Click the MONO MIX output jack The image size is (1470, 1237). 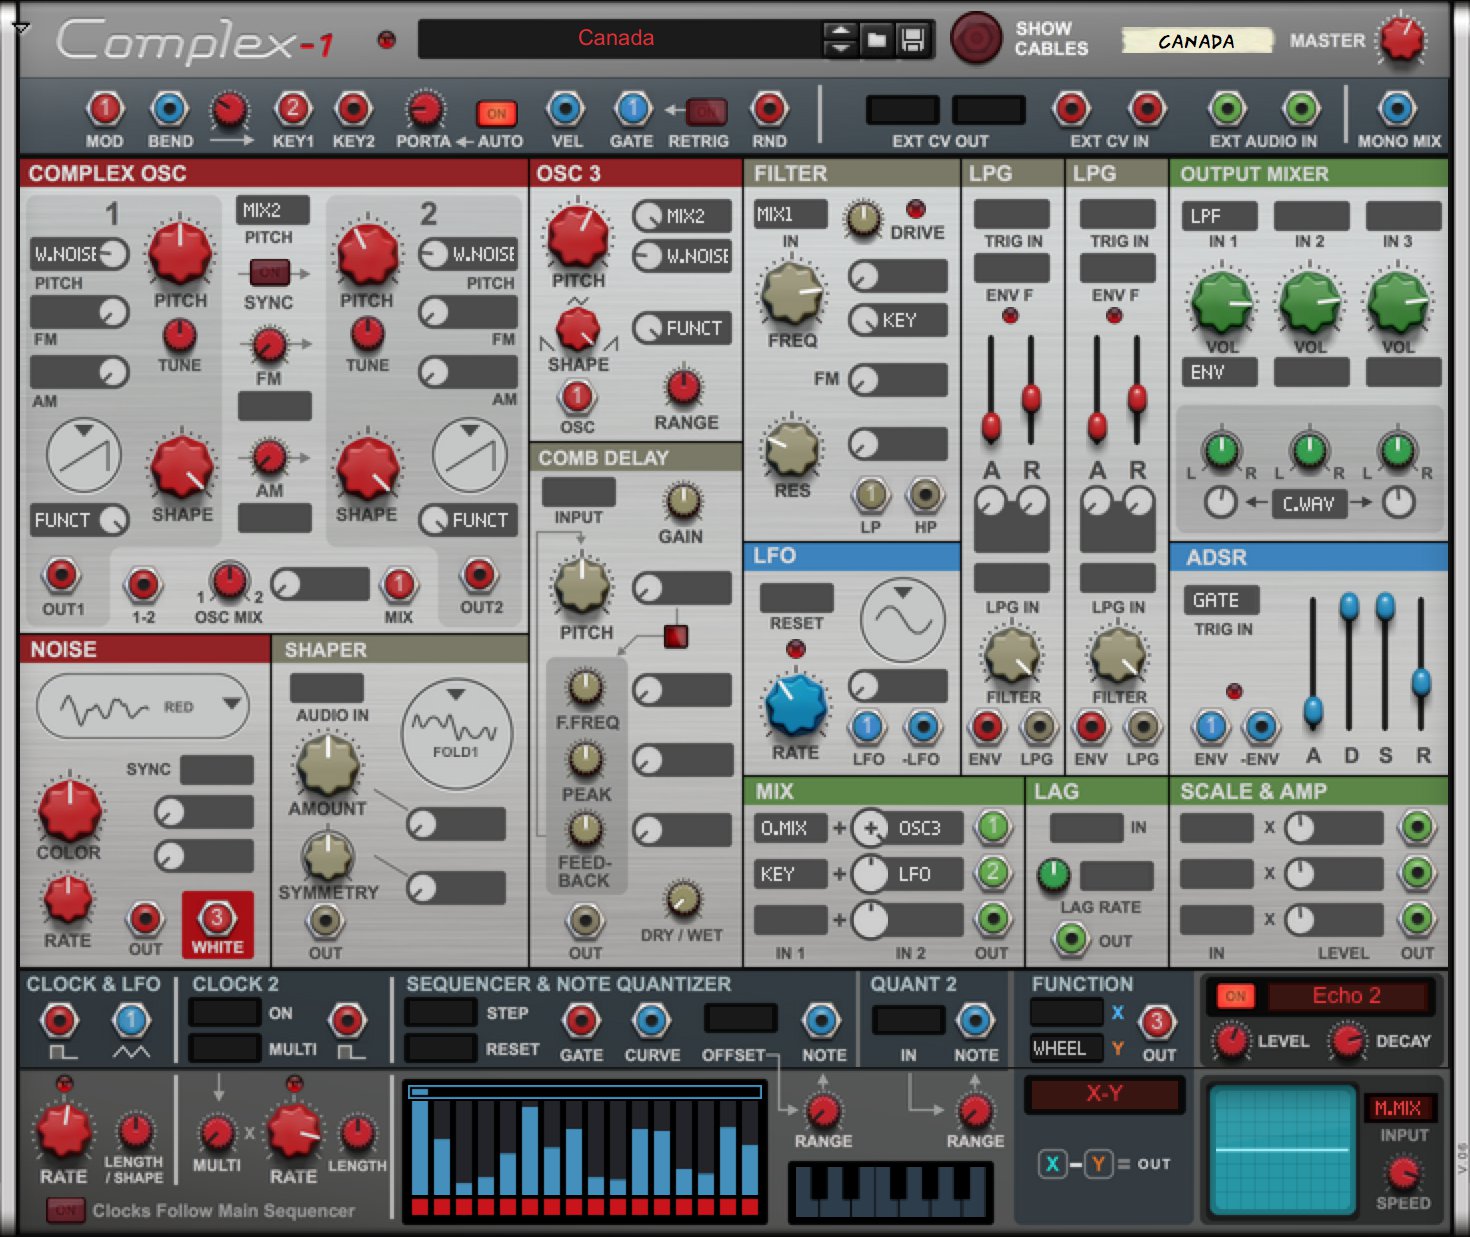tap(1395, 110)
